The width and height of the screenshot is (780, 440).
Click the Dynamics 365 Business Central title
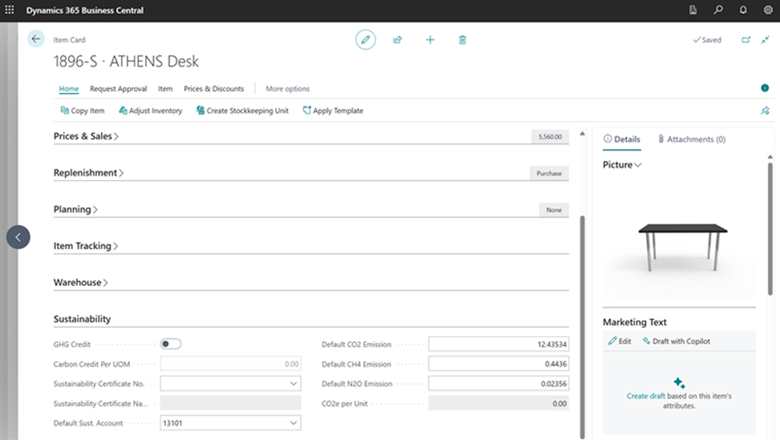tap(85, 10)
